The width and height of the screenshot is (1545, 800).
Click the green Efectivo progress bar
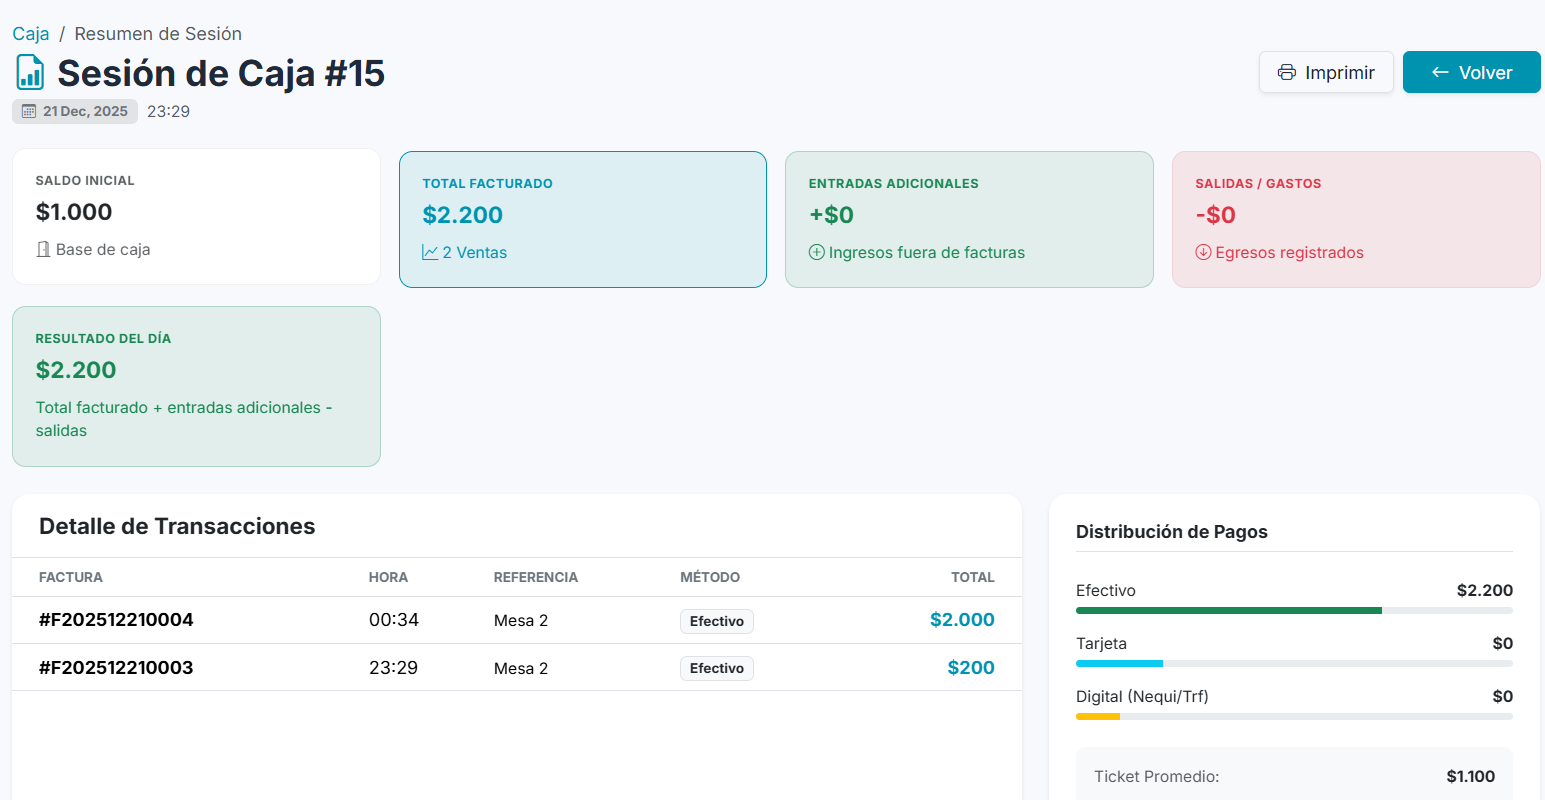(x=1228, y=610)
